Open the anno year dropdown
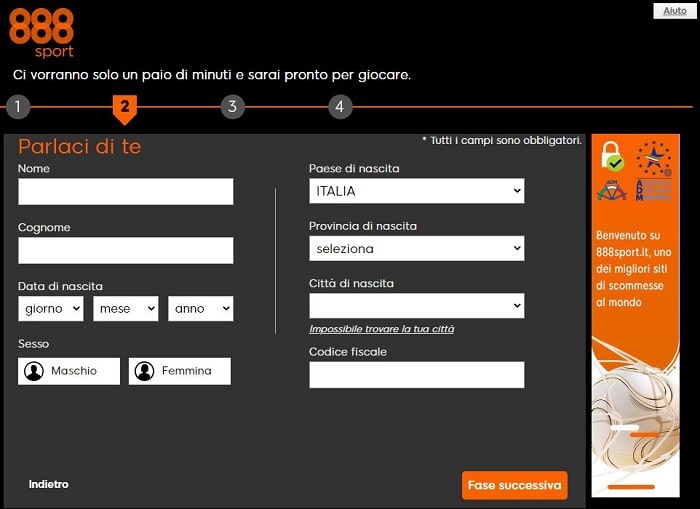The width and height of the screenshot is (700, 509). [x=200, y=309]
